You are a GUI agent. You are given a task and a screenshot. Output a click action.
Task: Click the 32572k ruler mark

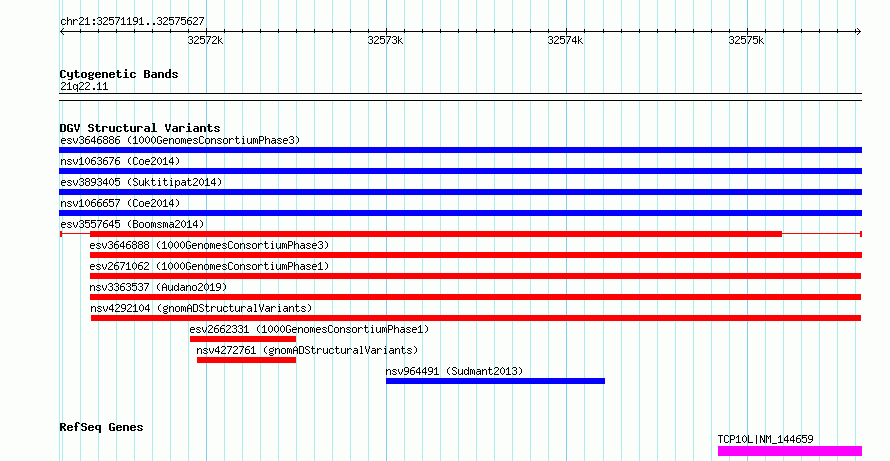205,40
